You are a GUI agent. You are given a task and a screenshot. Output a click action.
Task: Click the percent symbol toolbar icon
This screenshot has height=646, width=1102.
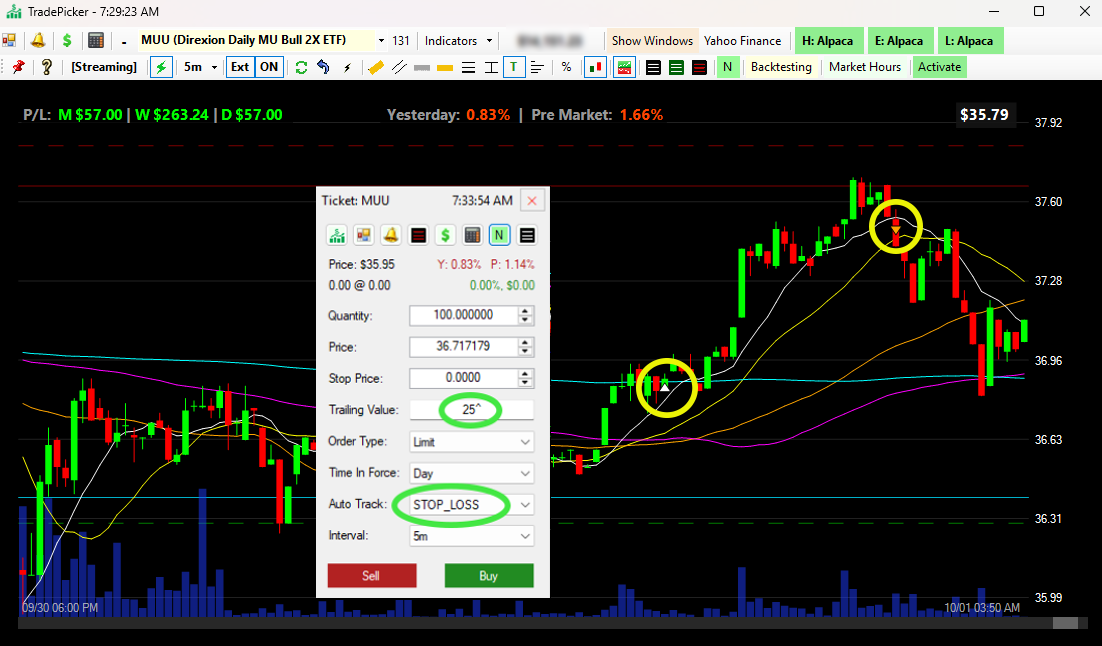coord(566,67)
